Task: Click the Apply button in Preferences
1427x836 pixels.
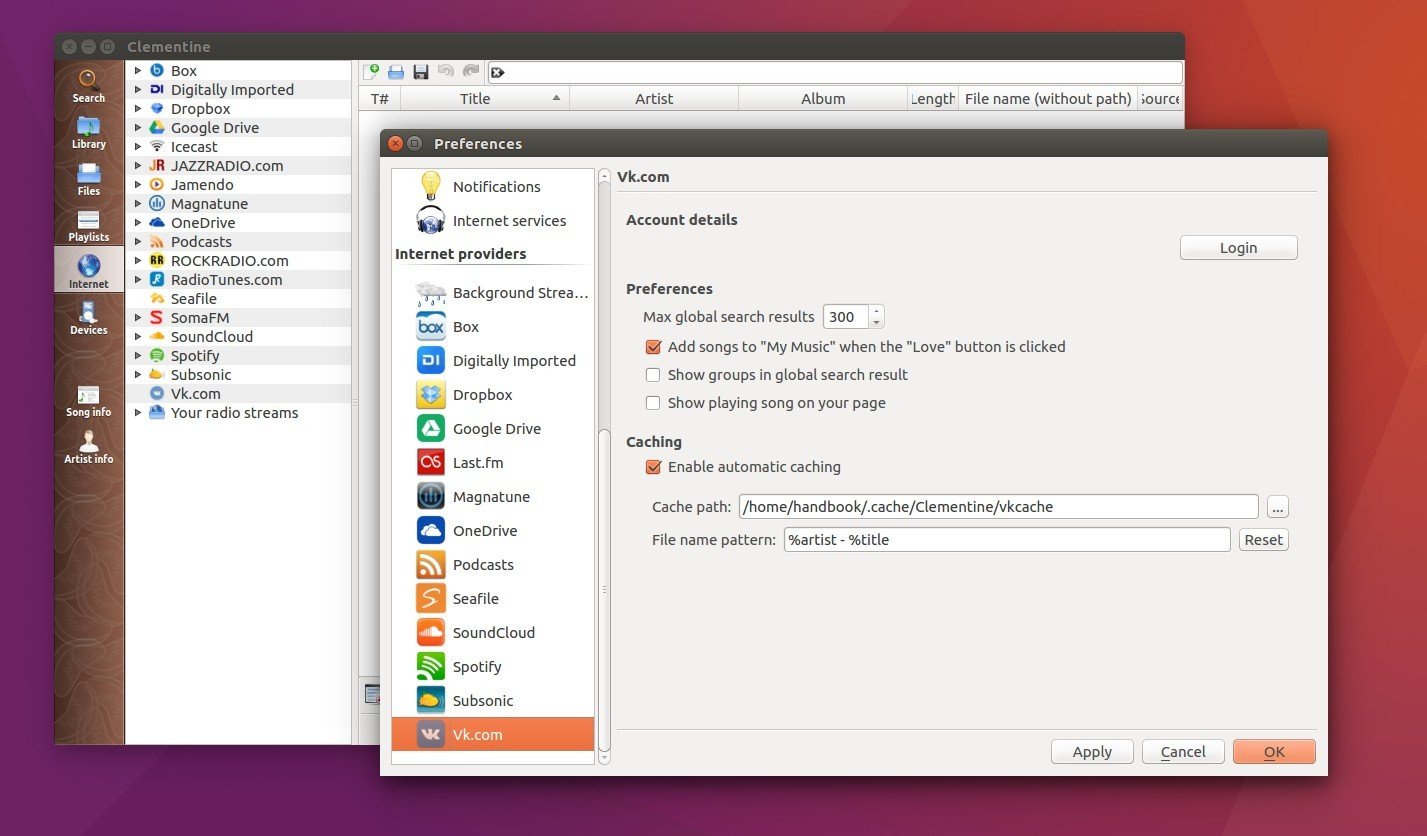Action: pyautogui.click(x=1092, y=752)
